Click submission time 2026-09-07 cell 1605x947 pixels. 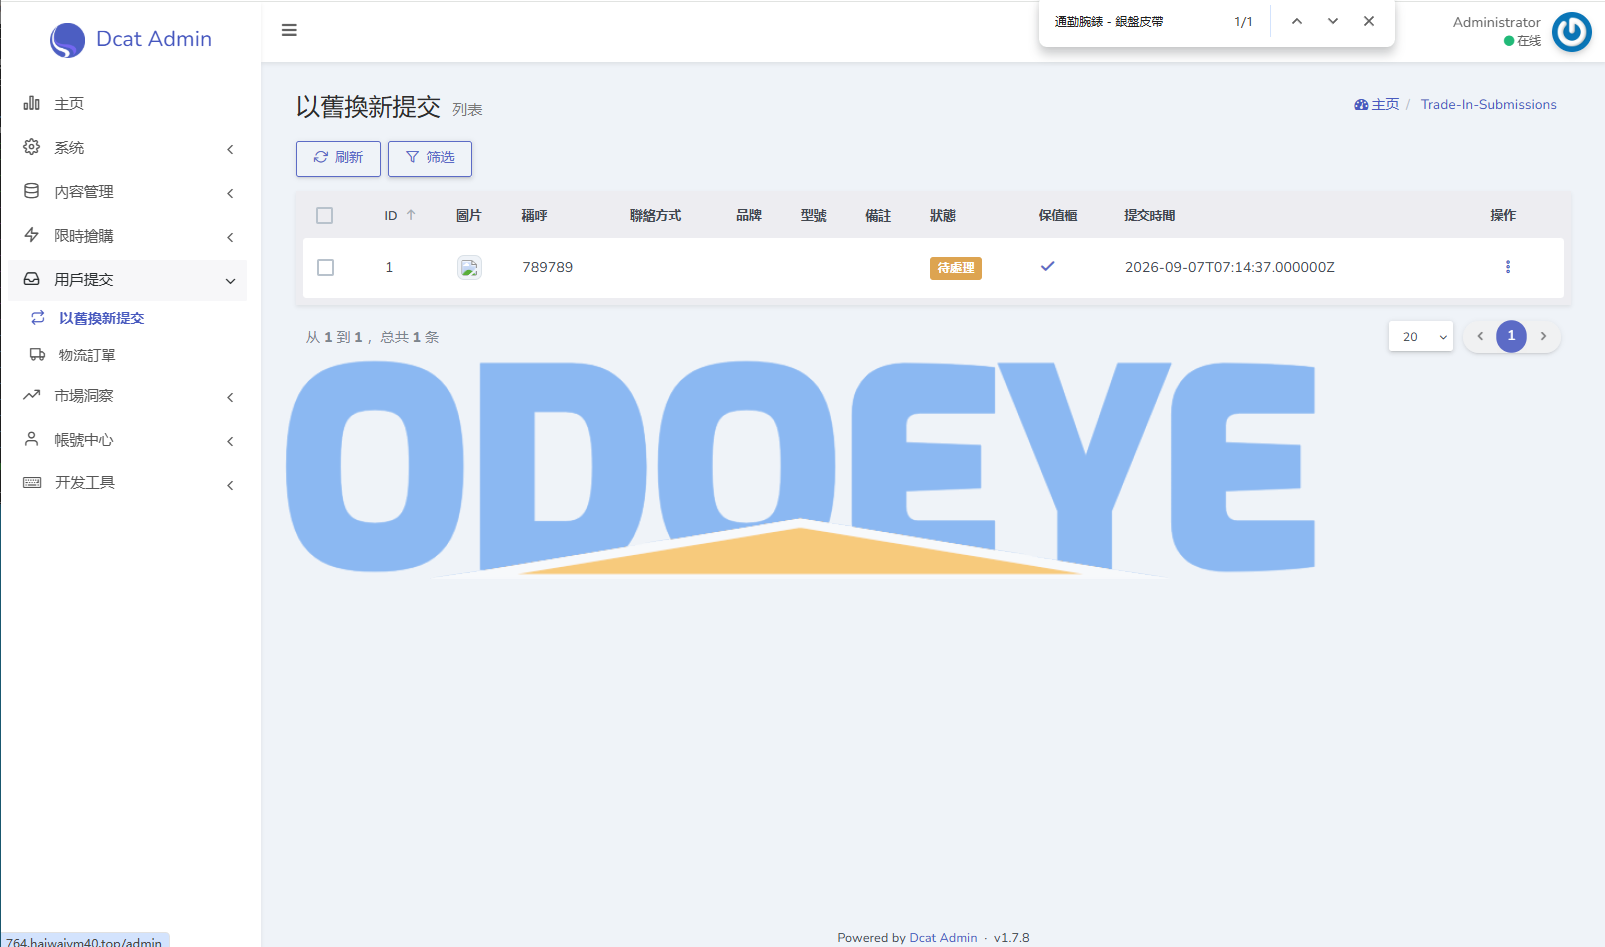(x=1230, y=267)
